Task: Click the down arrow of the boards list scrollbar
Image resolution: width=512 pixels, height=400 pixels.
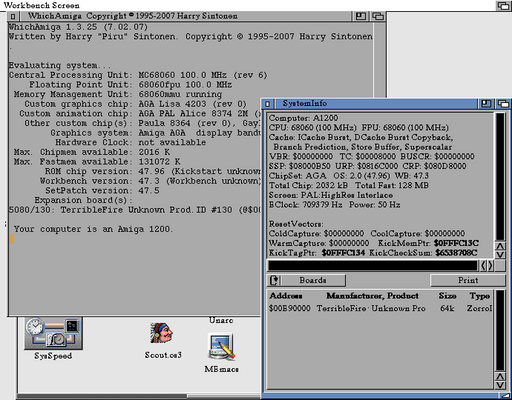Action: click(x=500, y=385)
